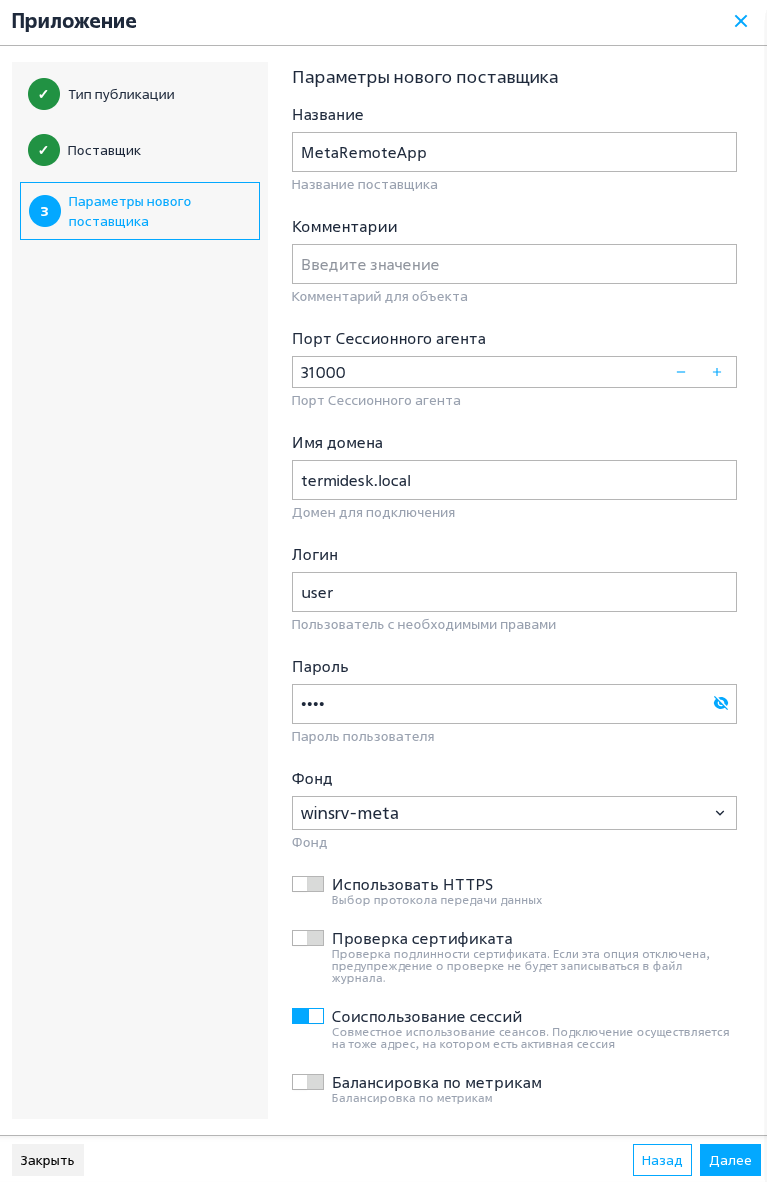Image resolution: width=767 pixels, height=1182 pixels.
Task: Click the Назад button
Action: click(662, 1160)
